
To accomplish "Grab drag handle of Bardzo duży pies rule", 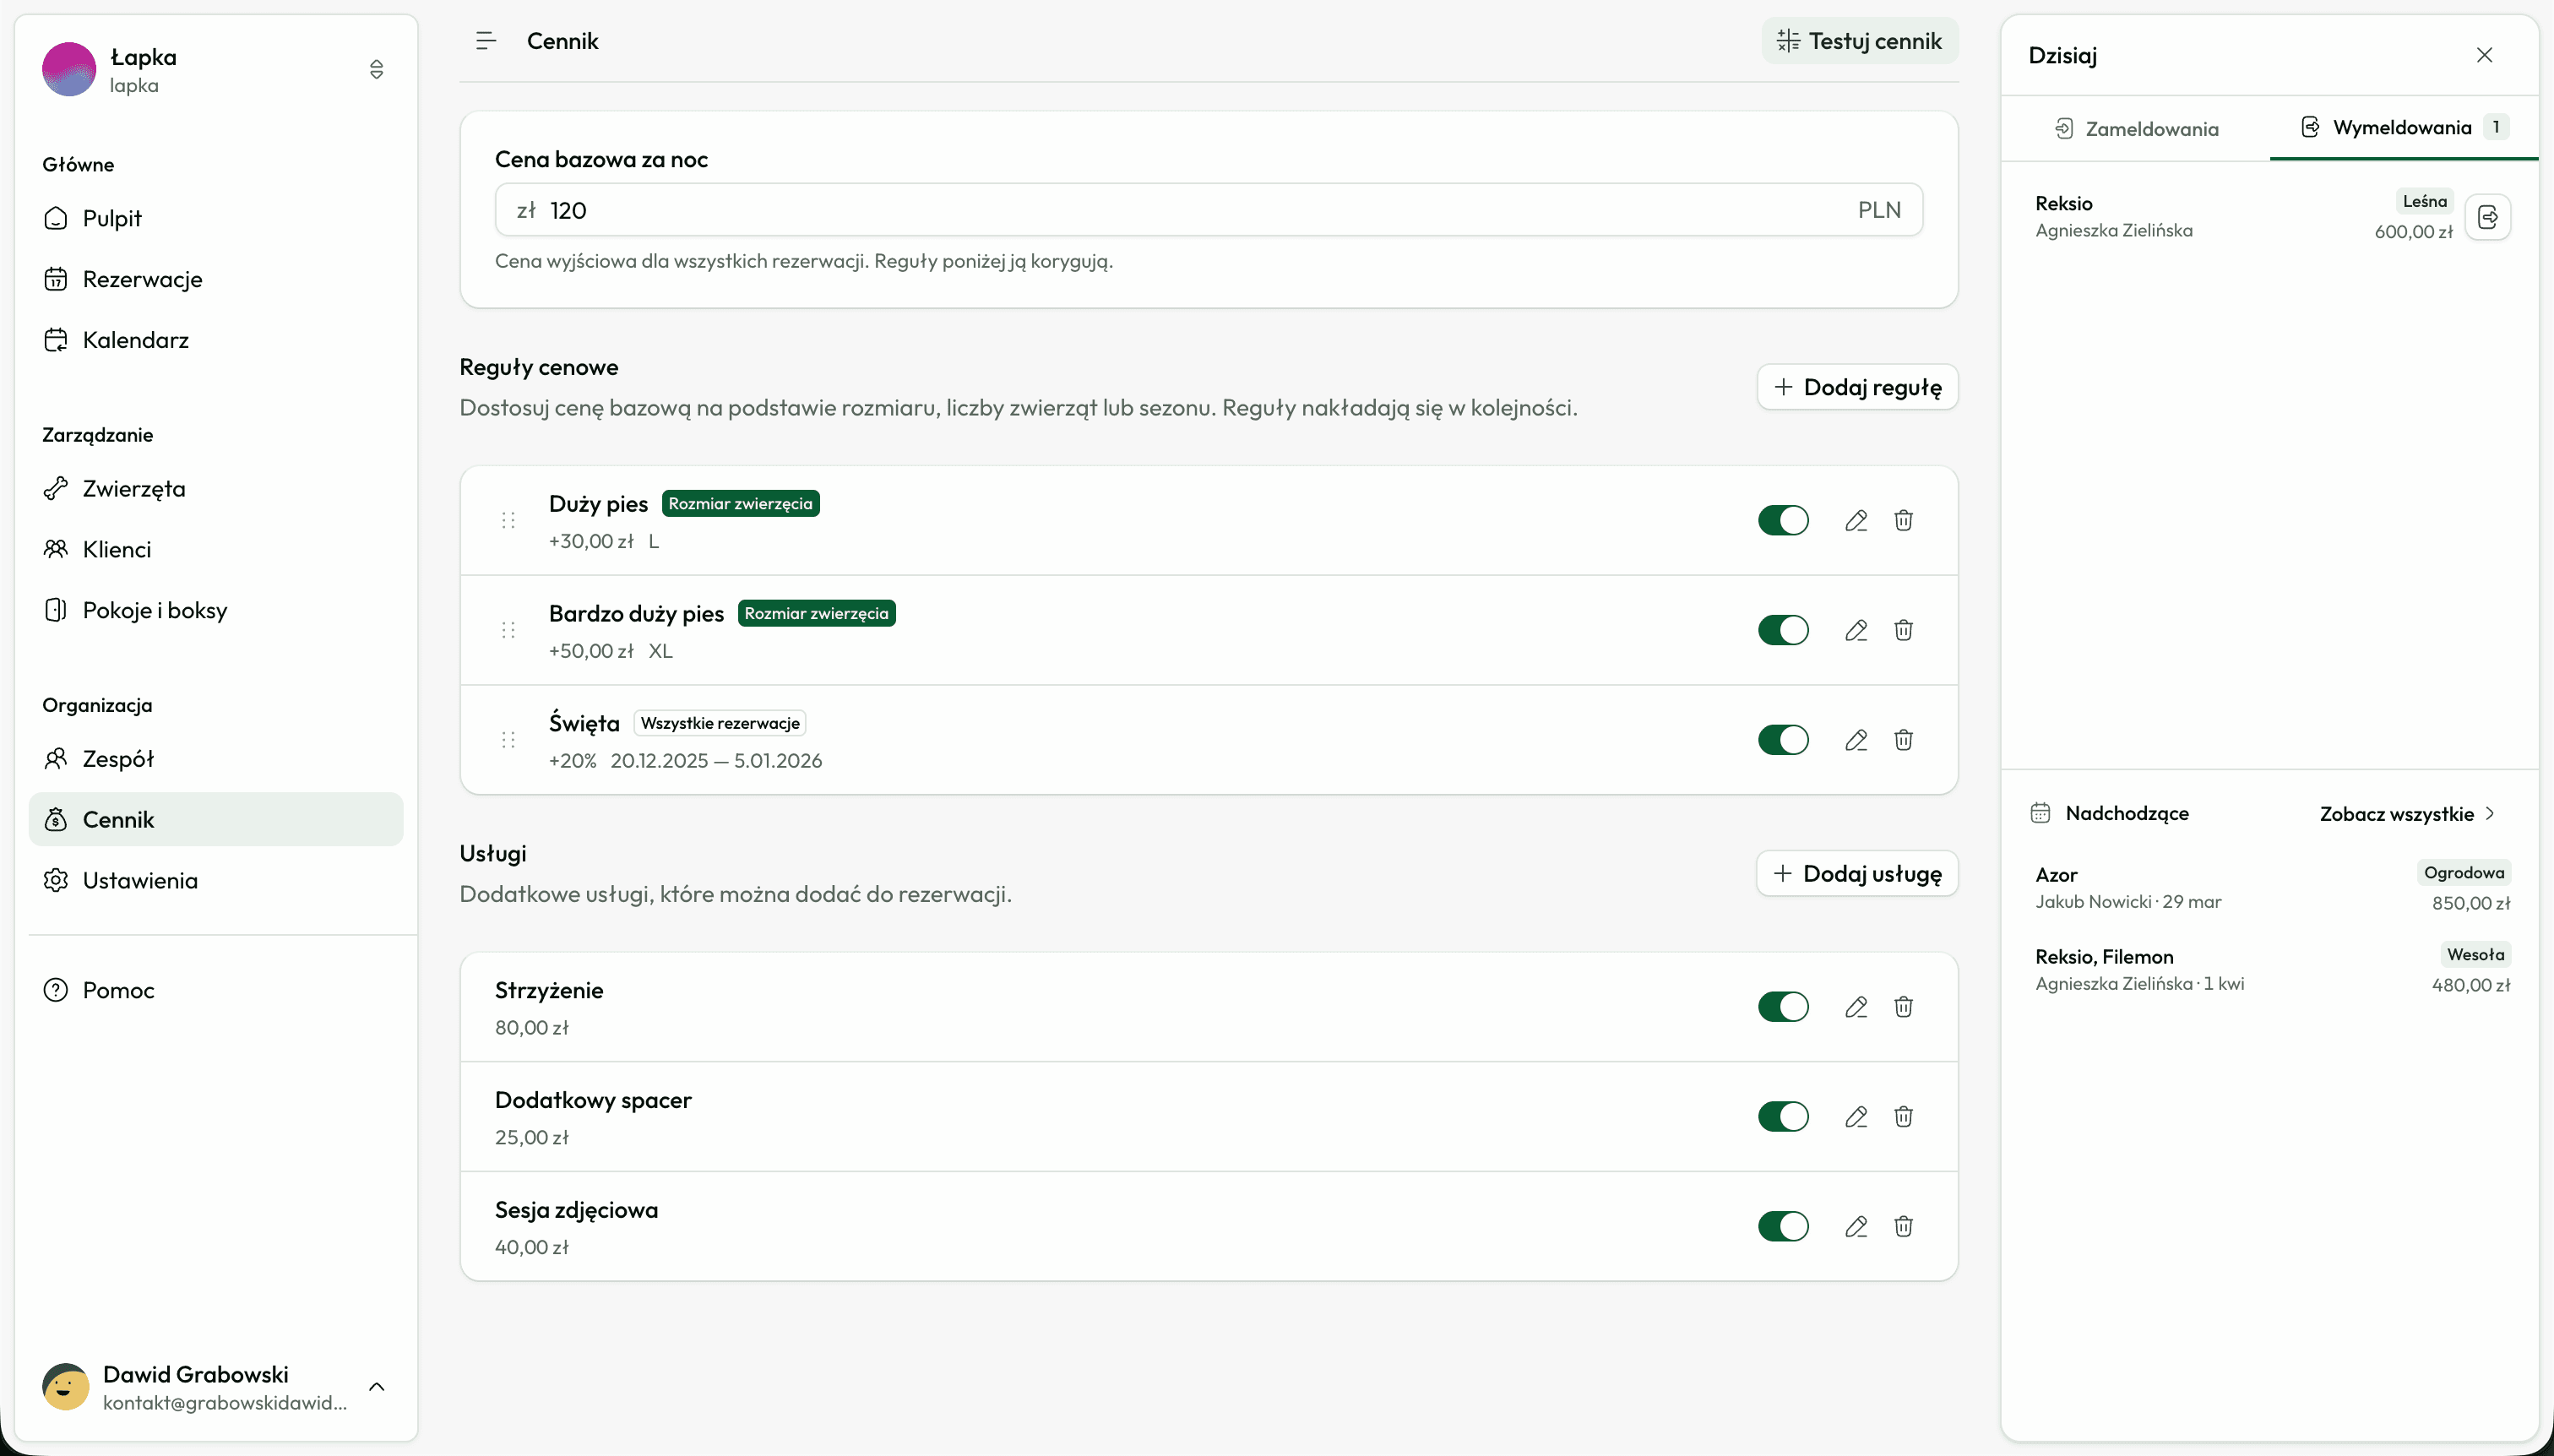I will click(x=508, y=630).
